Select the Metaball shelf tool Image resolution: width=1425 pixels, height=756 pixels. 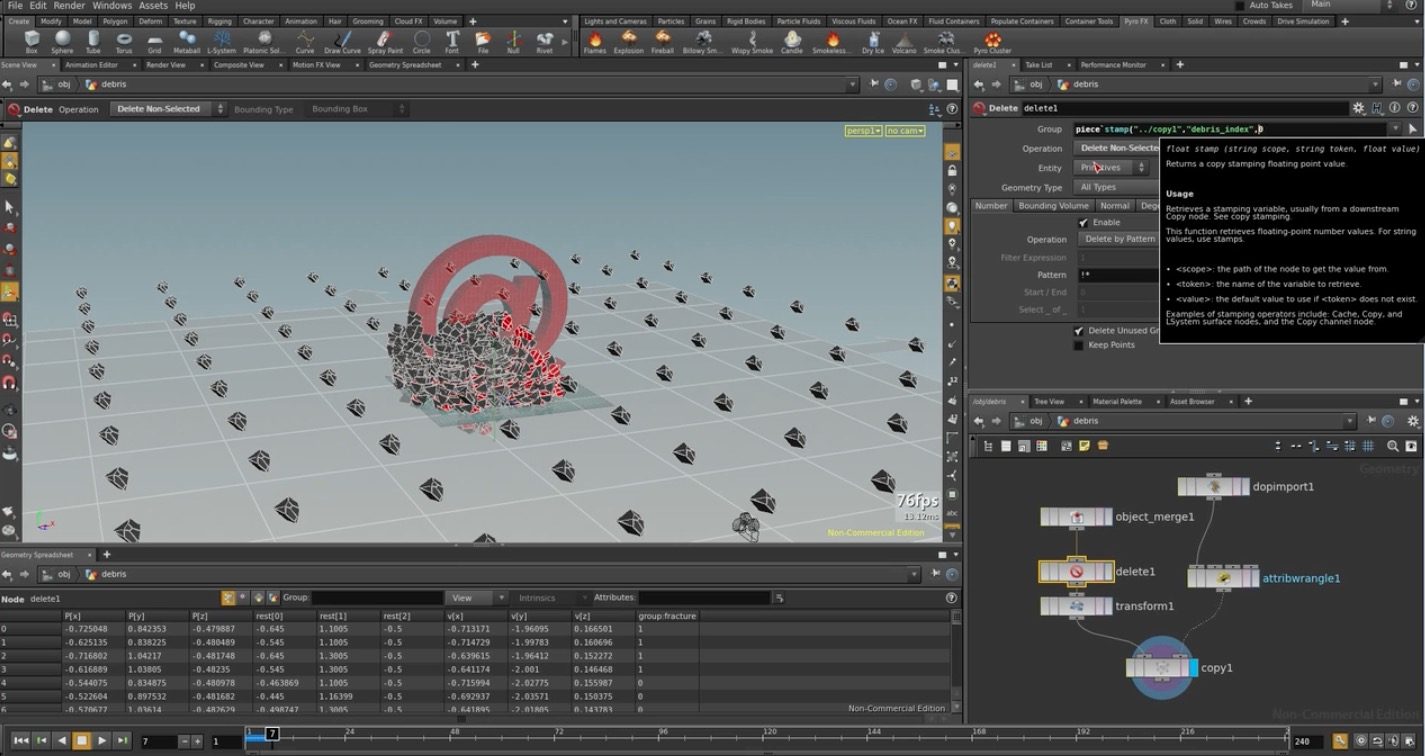[187, 42]
